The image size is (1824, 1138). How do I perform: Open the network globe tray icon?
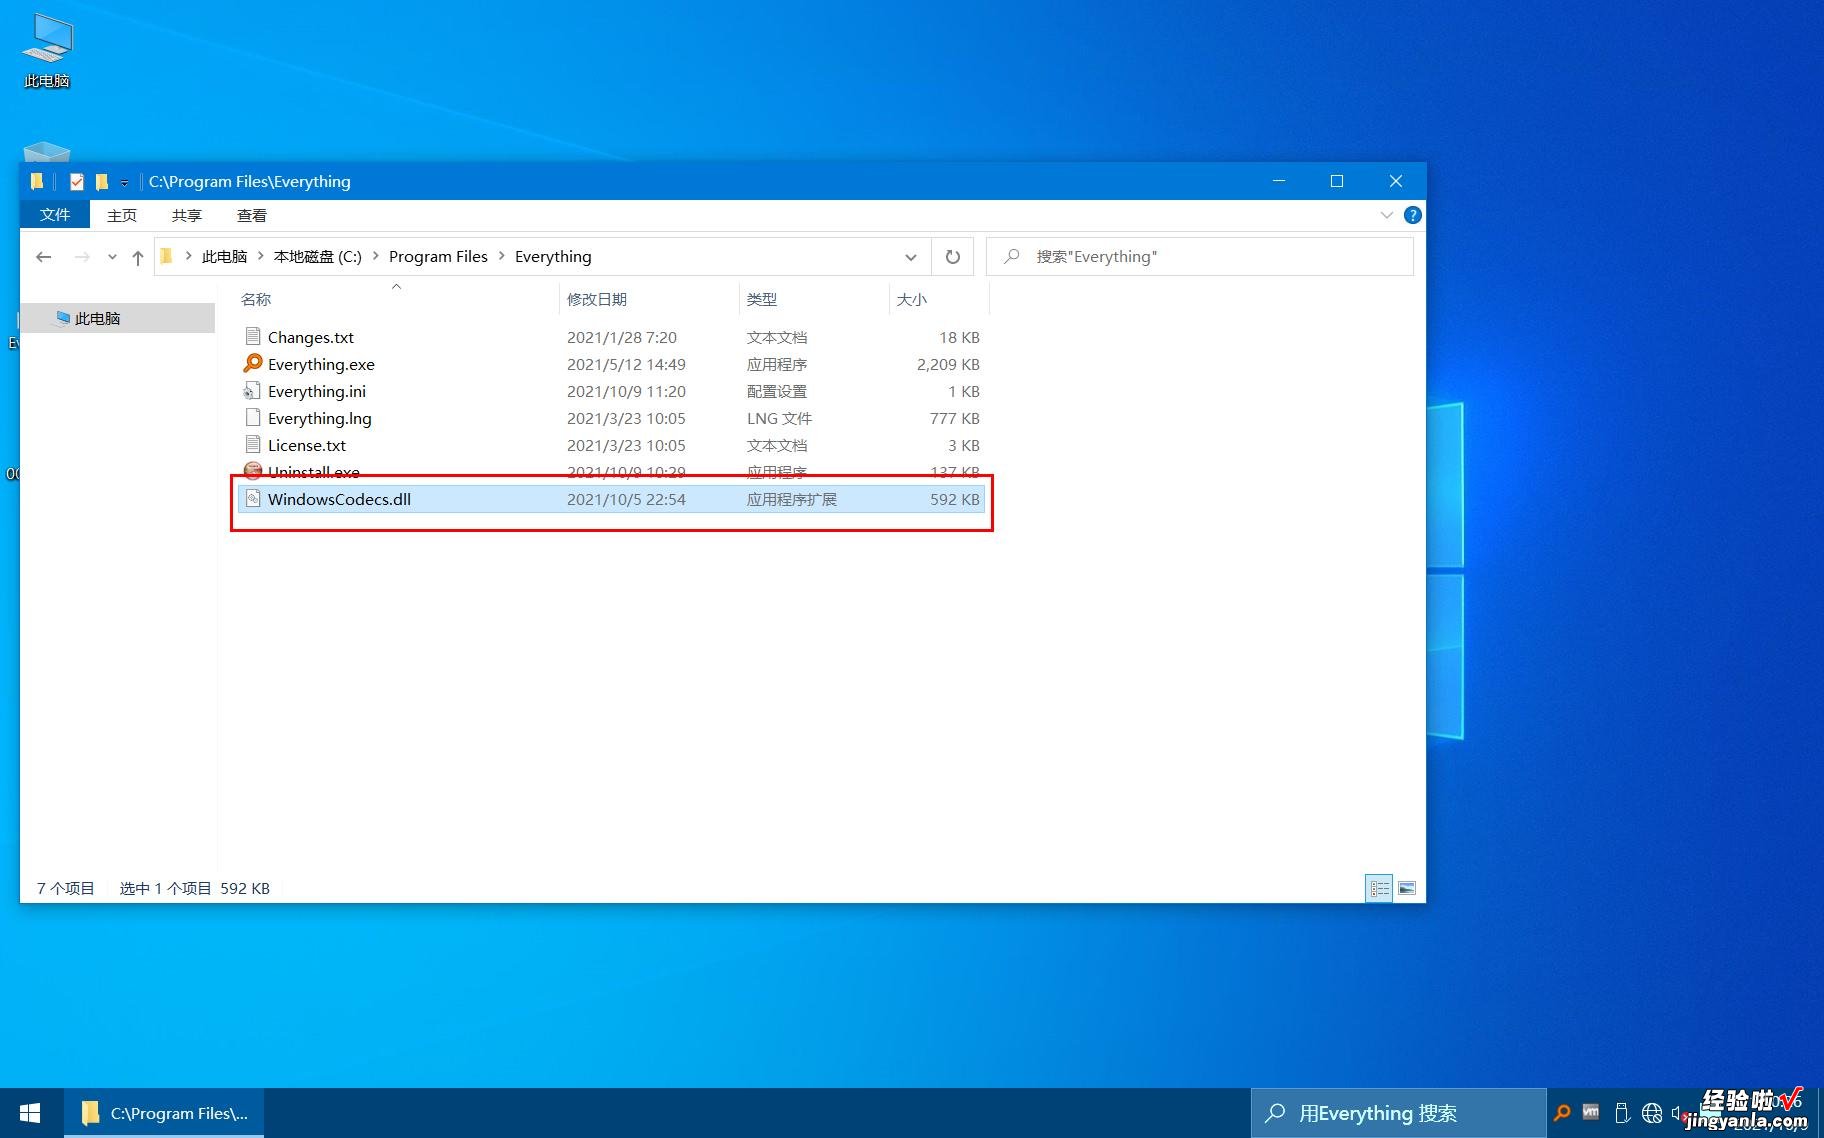click(x=1652, y=1113)
